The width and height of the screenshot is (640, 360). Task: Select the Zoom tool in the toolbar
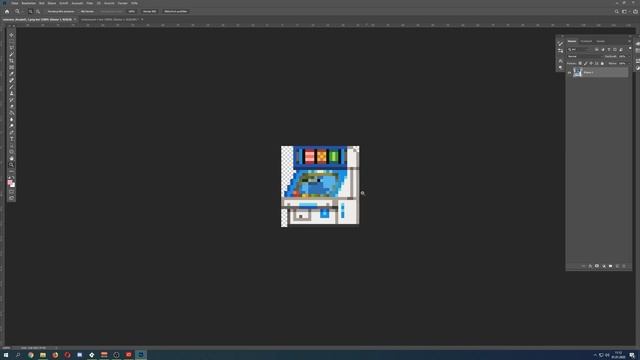point(11,165)
